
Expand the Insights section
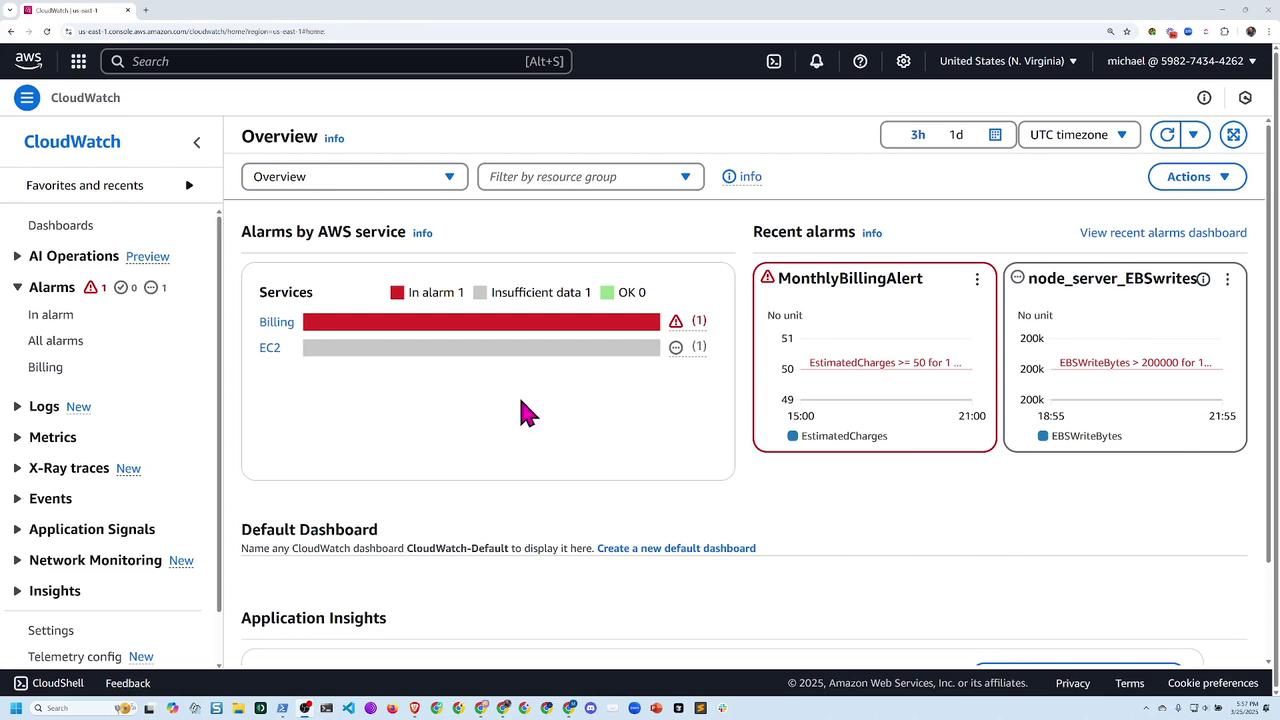click(x=17, y=591)
